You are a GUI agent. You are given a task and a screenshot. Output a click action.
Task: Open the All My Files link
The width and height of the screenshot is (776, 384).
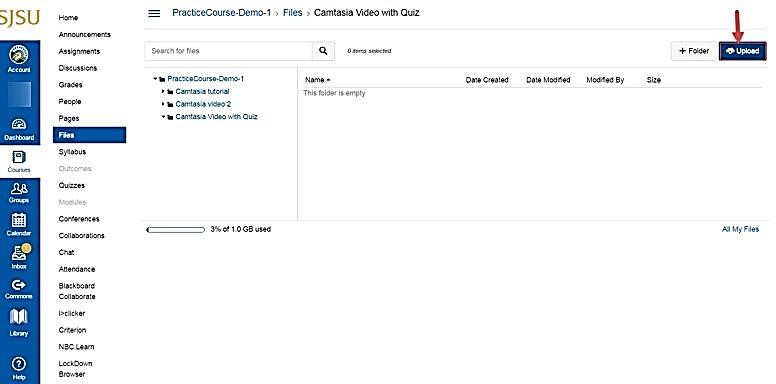[740, 229]
